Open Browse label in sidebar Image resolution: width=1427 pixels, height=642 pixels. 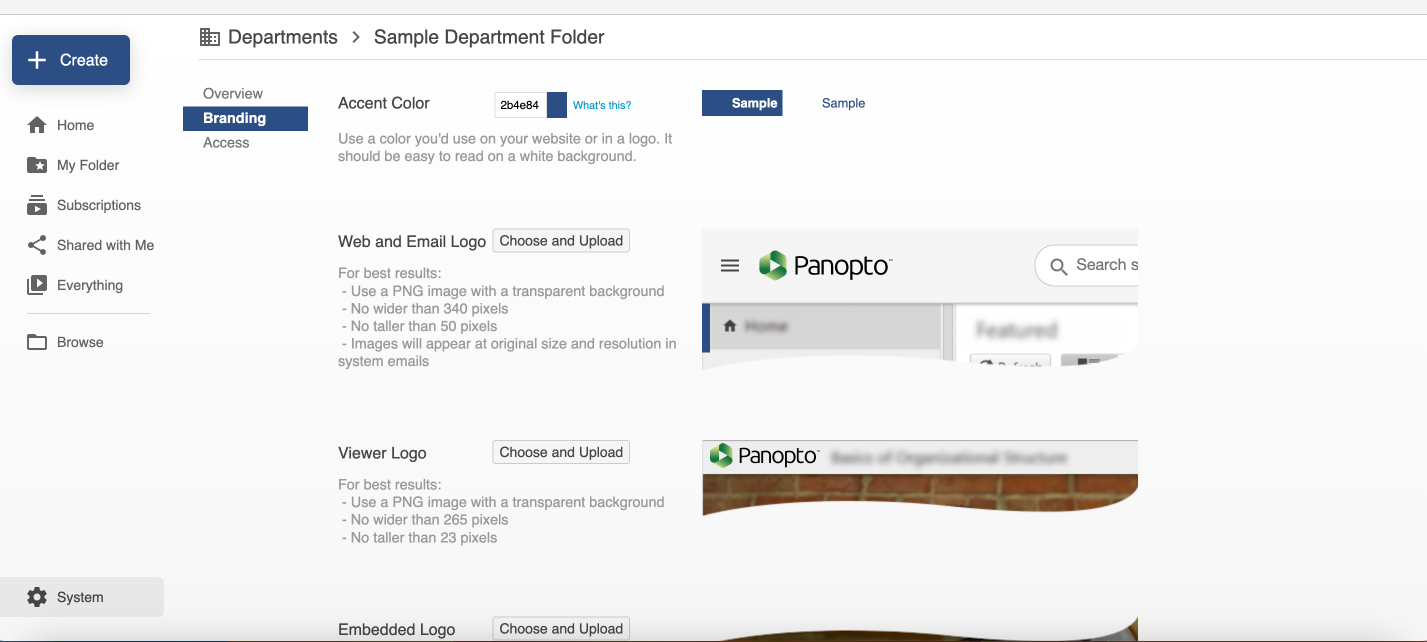pos(80,342)
